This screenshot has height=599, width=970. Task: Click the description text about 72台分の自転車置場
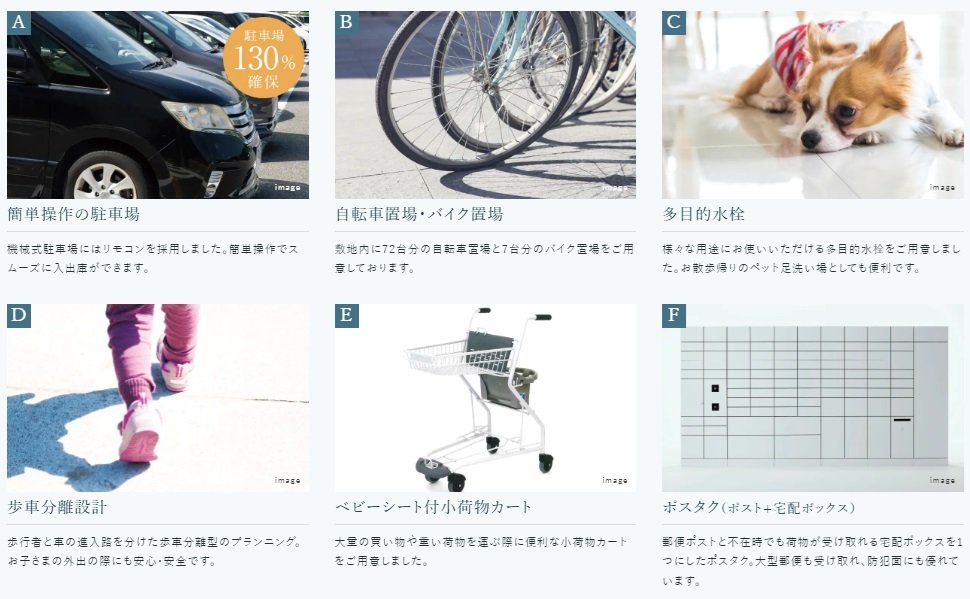tap(484, 258)
